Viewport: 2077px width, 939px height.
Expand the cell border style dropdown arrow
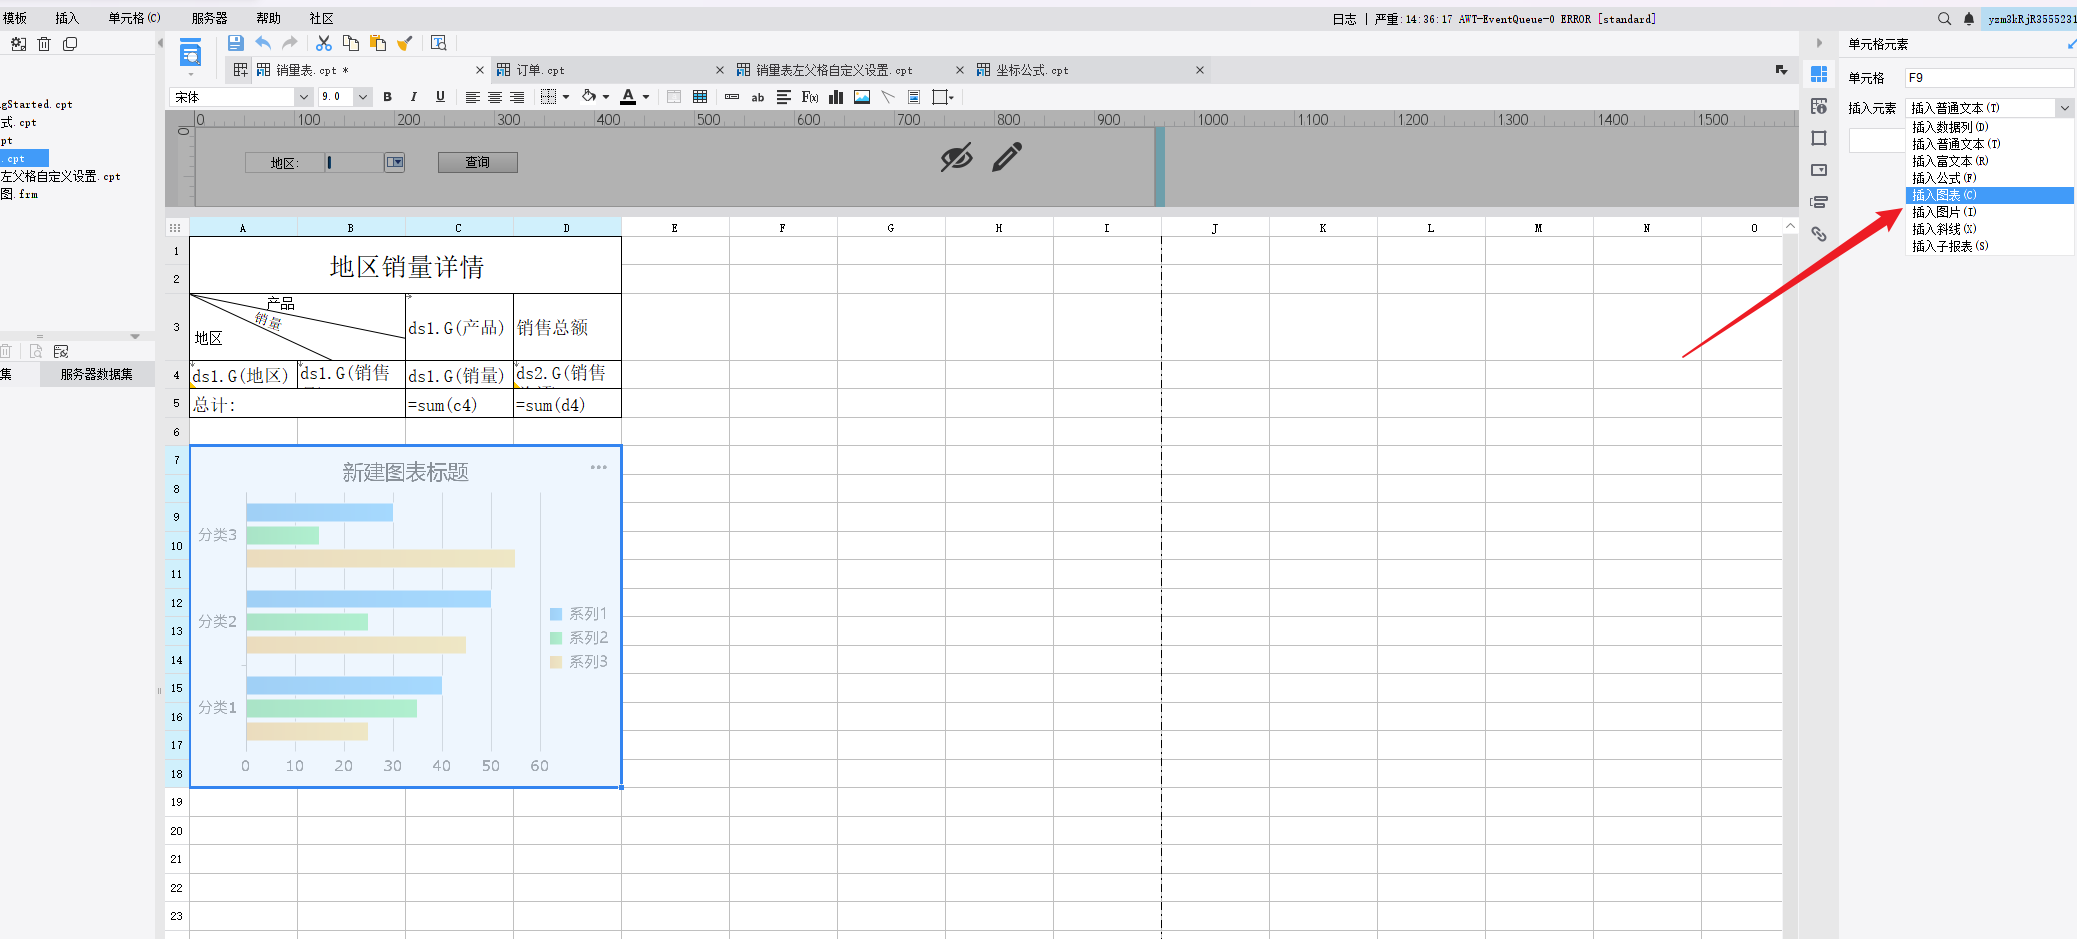coord(566,97)
